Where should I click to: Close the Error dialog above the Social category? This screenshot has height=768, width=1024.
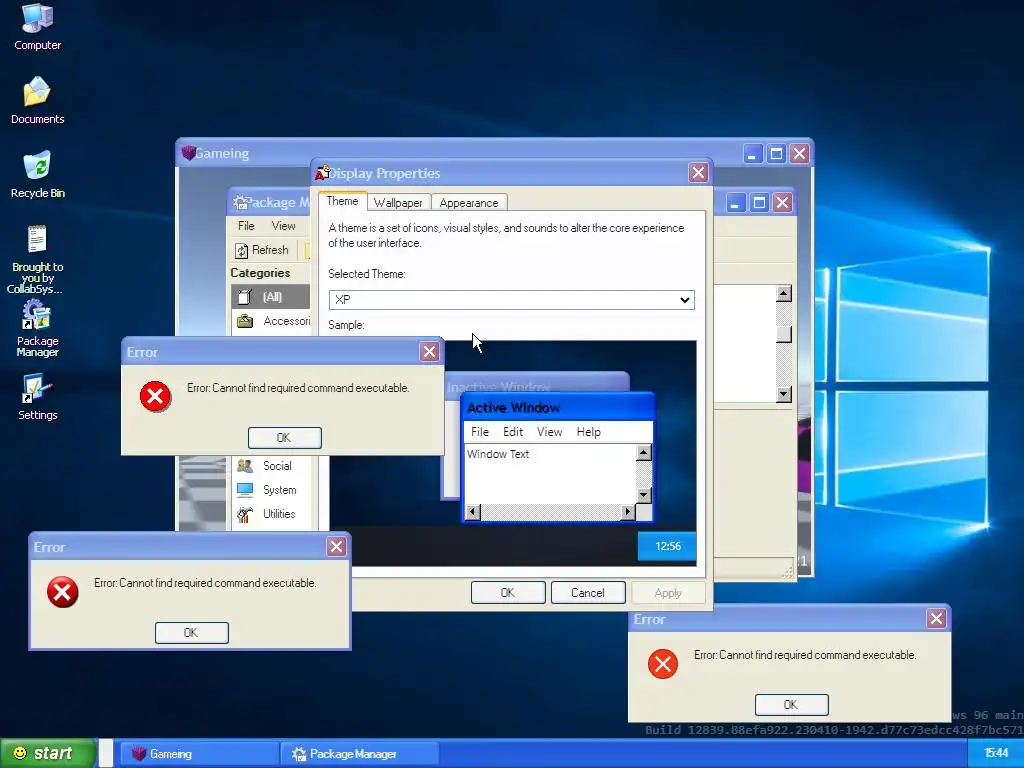429,352
